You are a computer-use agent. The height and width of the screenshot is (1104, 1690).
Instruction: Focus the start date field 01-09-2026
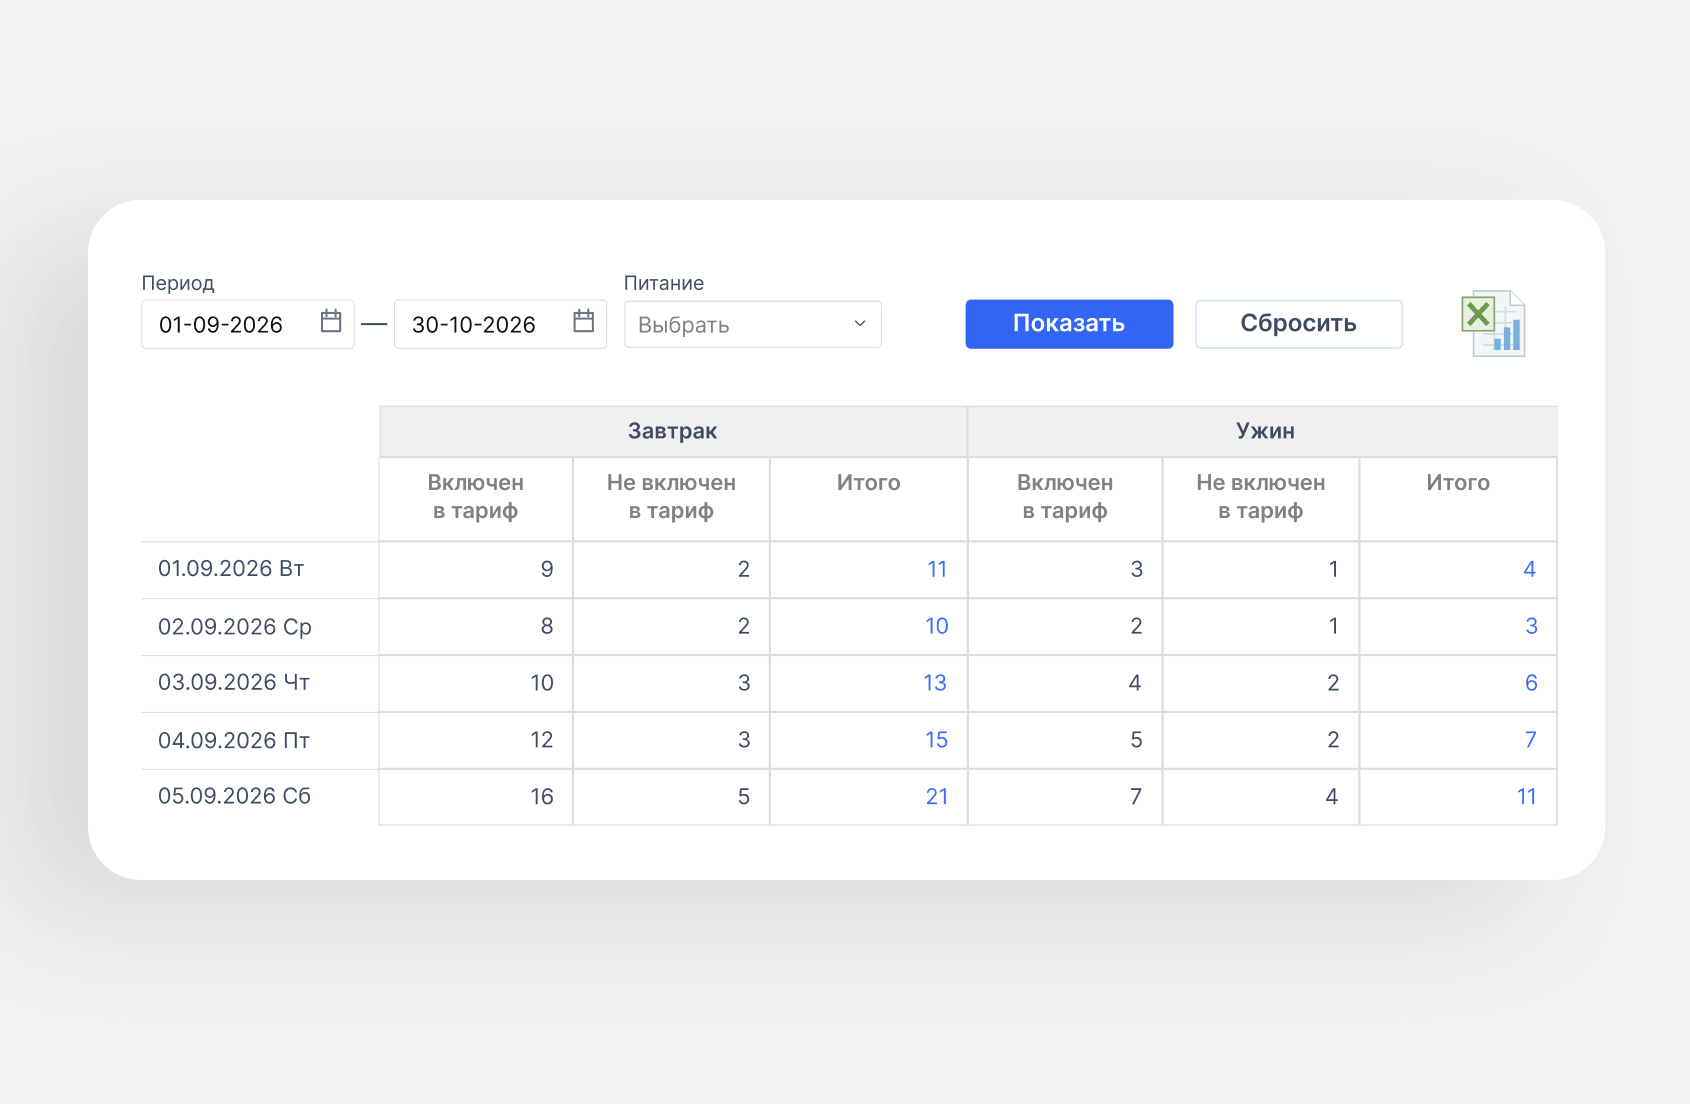click(248, 324)
